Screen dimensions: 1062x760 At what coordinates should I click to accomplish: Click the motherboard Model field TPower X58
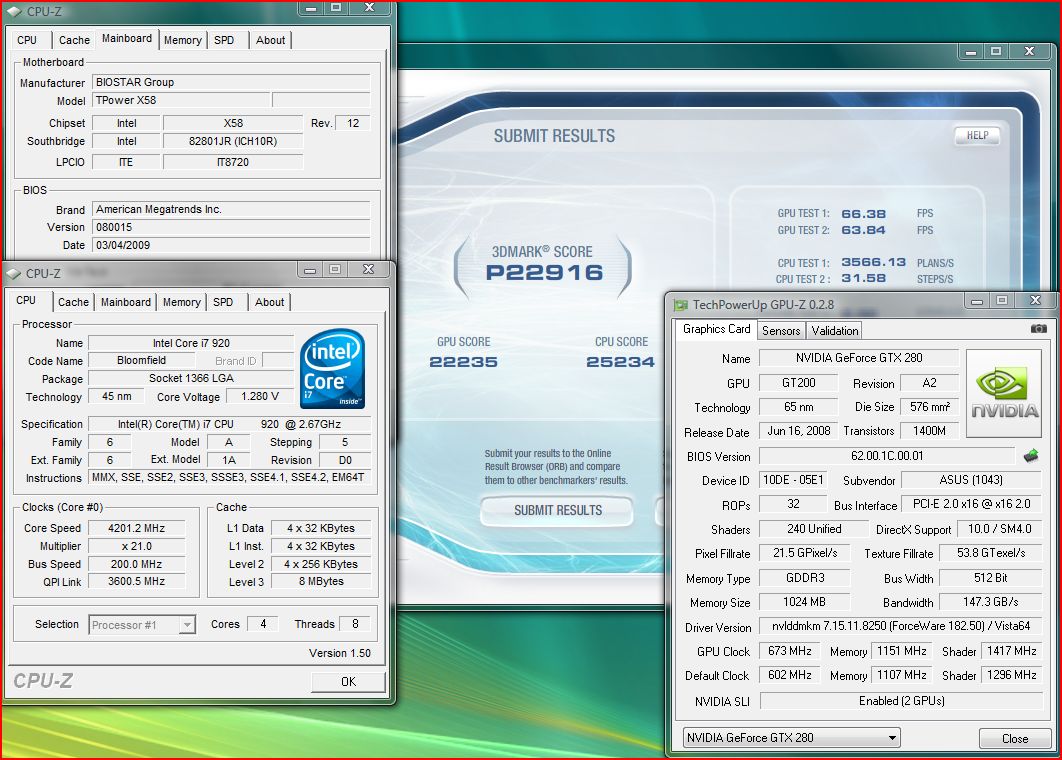[x=181, y=100]
